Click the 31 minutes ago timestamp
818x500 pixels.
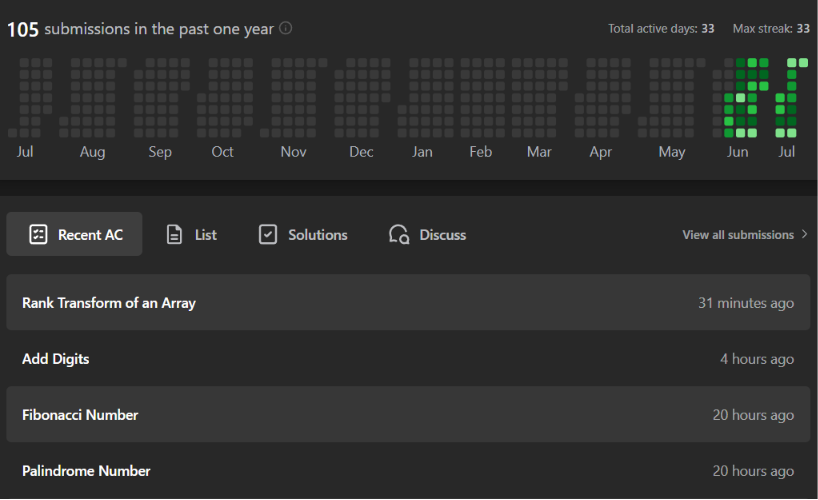coord(746,303)
